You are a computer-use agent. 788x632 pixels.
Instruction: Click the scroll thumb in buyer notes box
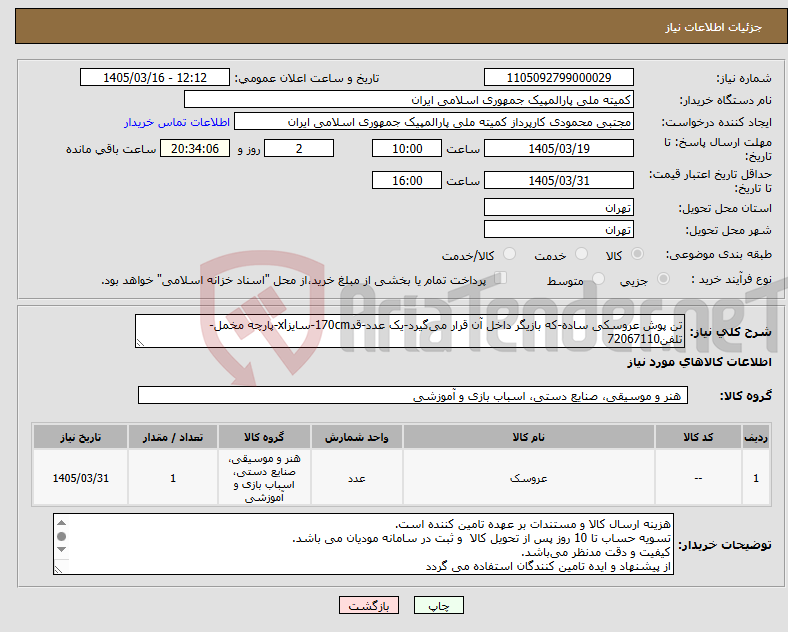(x=61, y=537)
